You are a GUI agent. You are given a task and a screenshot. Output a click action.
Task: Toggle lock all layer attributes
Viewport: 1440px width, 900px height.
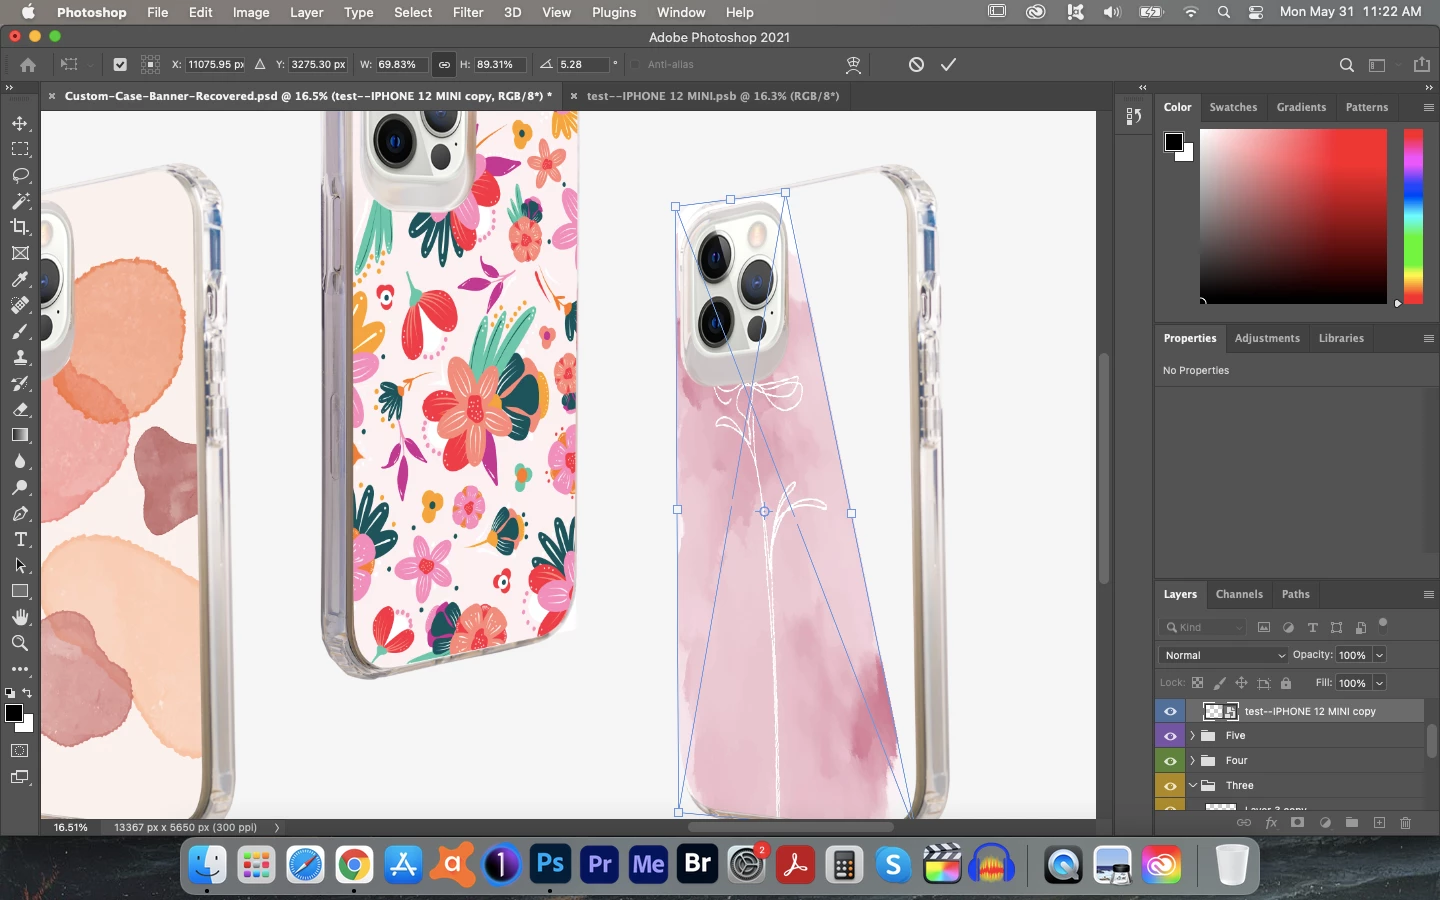1286,683
